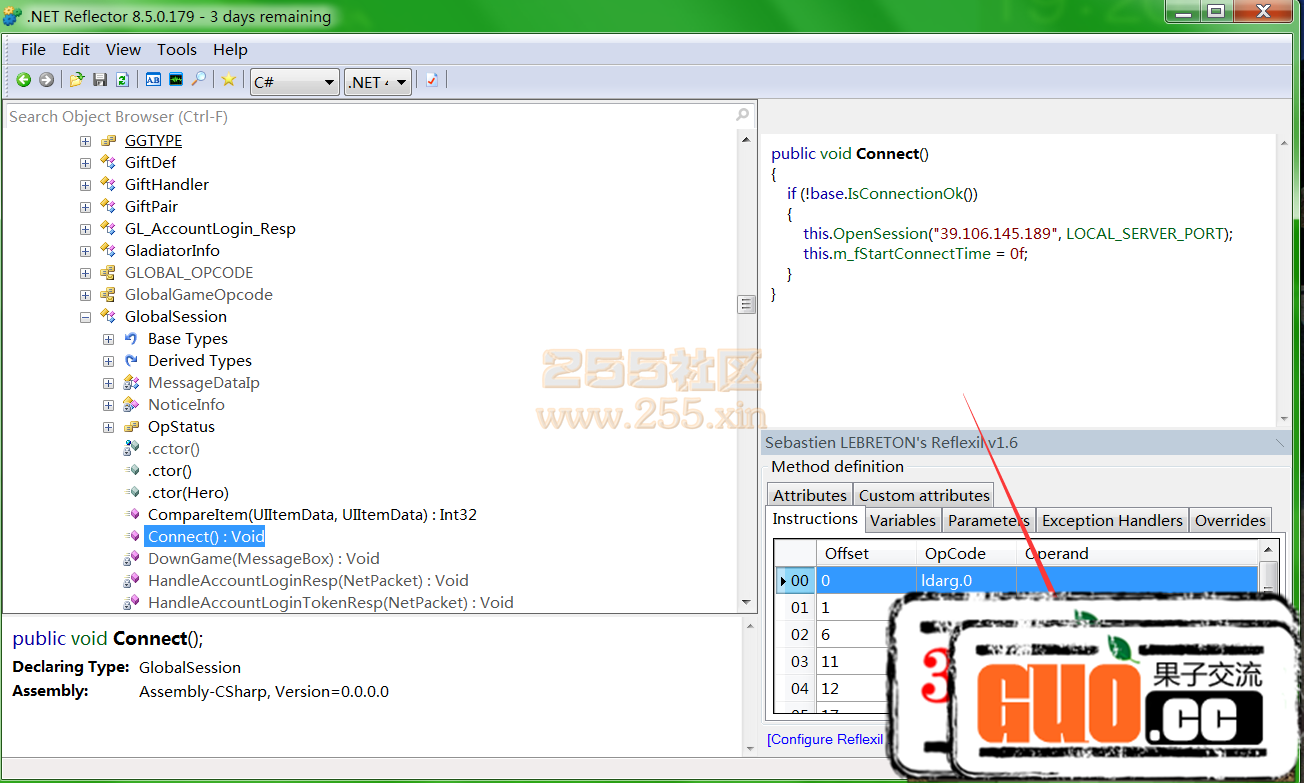Screen dimensions: 1304x783
Task: Open the Analyzer from the toolbar monitor icon
Action: click(x=176, y=80)
